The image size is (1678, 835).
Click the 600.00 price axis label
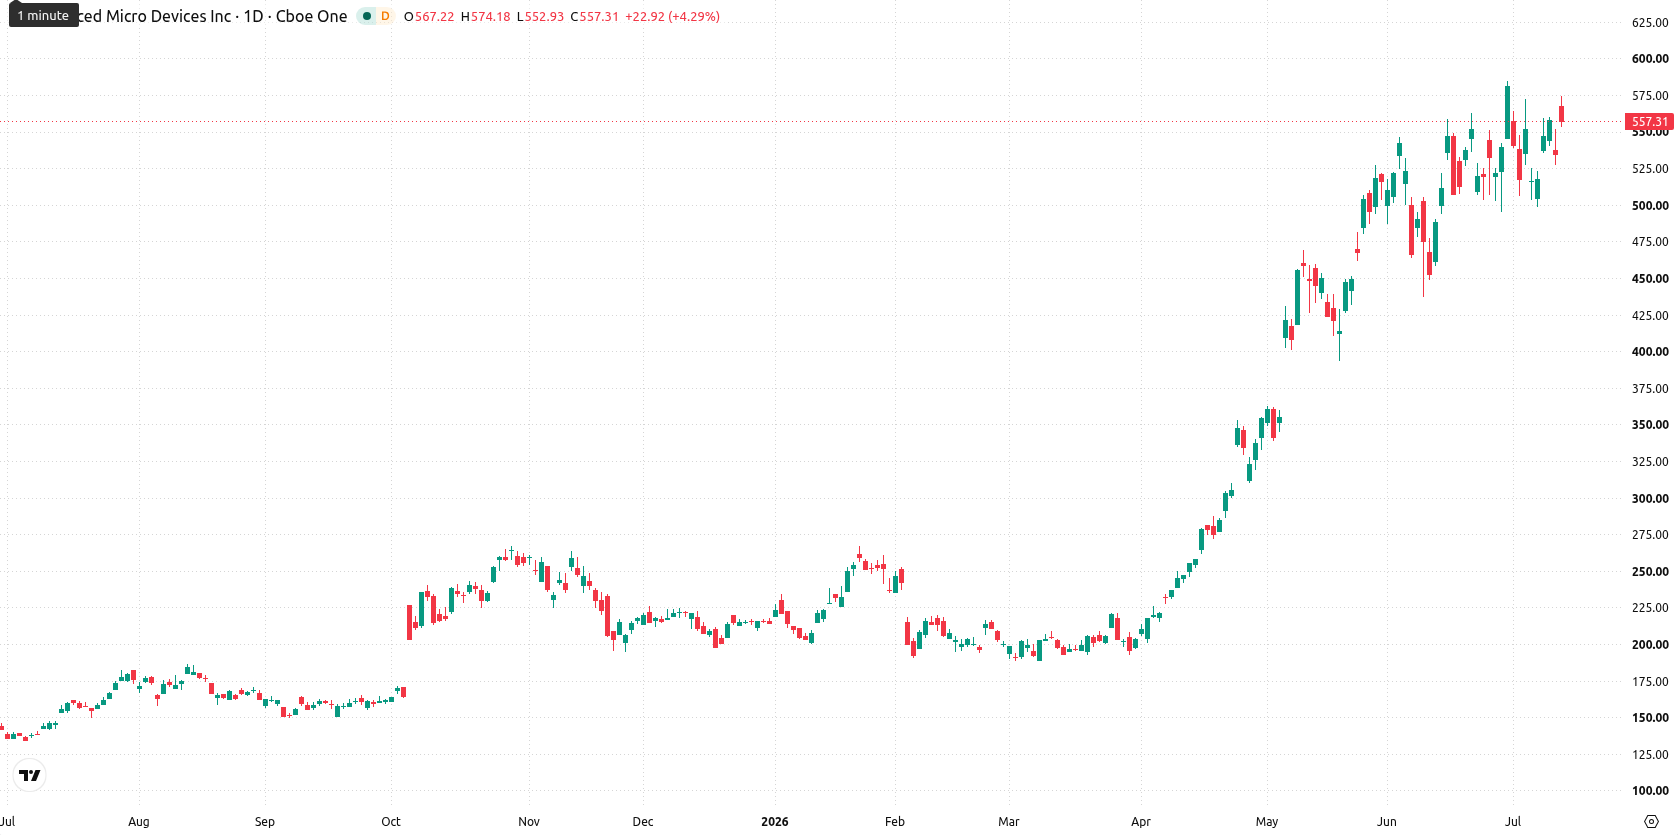(1650, 59)
